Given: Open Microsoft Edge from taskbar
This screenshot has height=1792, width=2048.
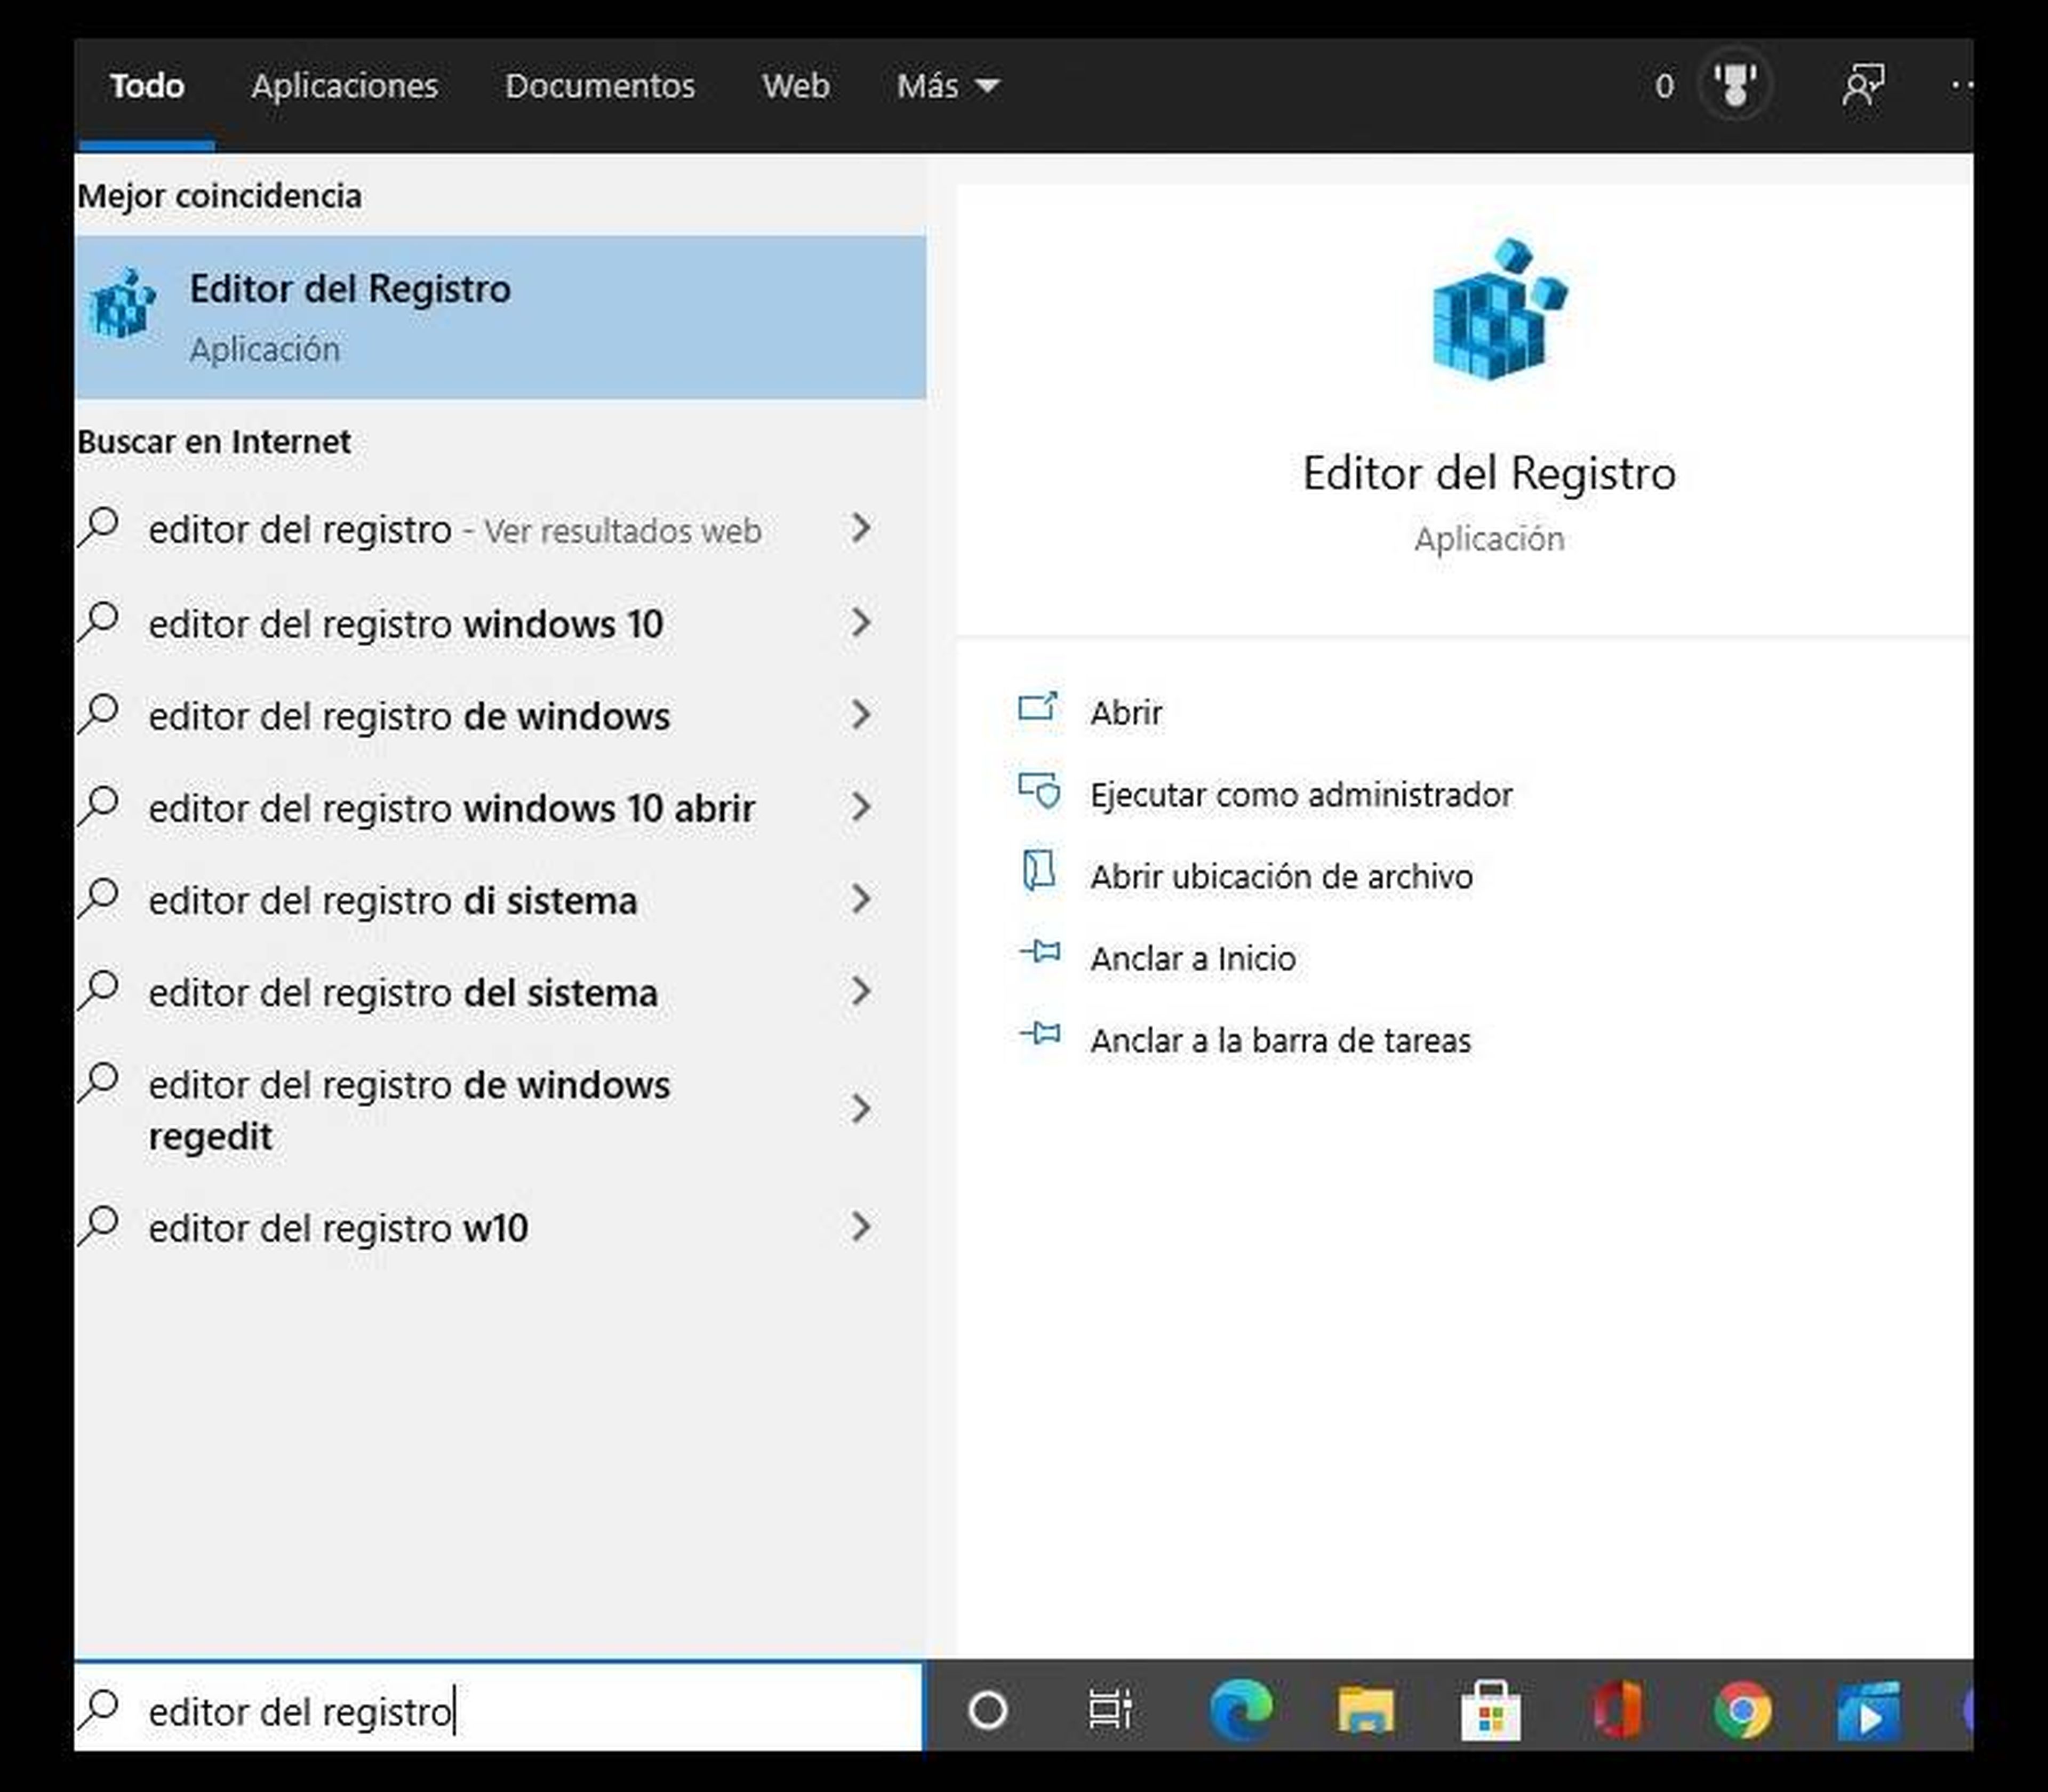Looking at the screenshot, I should 1240,1710.
